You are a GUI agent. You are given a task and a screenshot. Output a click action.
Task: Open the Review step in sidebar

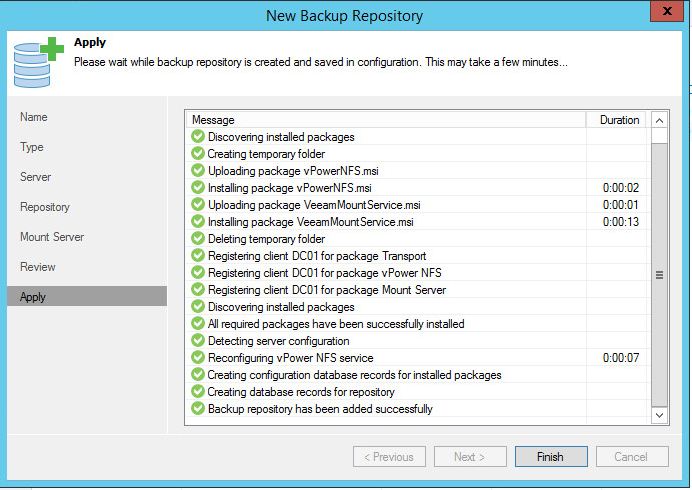point(38,267)
